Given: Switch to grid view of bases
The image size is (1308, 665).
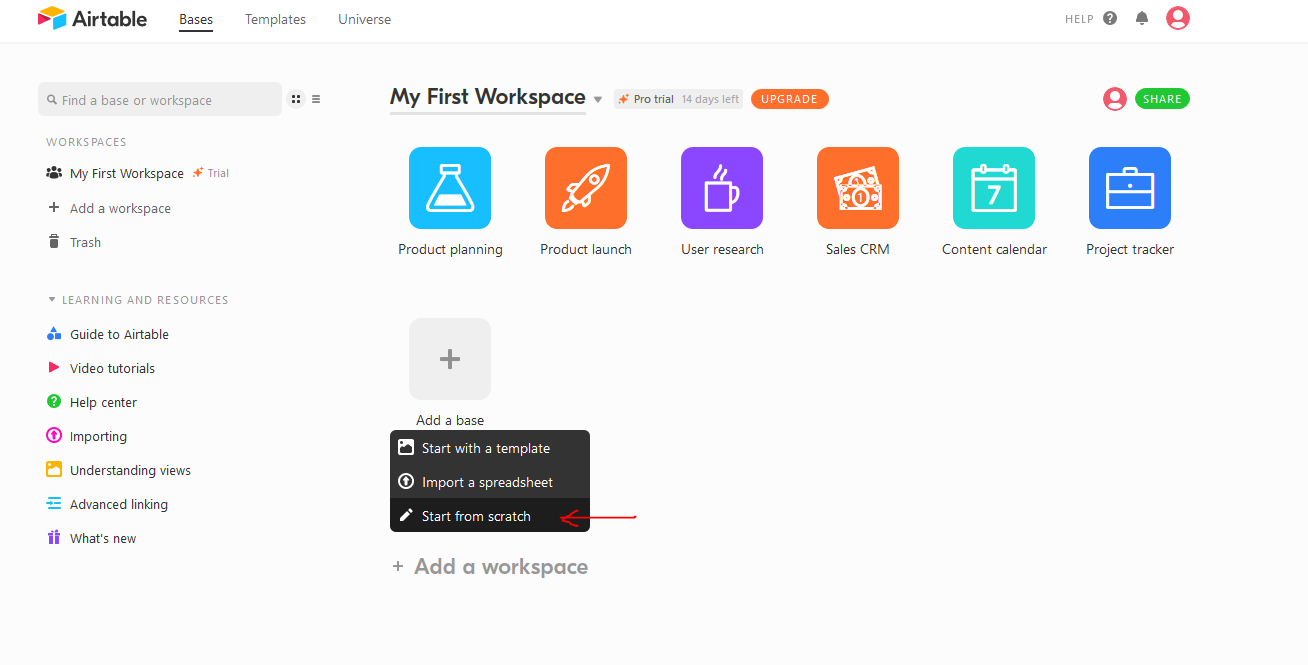Looking at the screenshot, I should coord(296,99).
